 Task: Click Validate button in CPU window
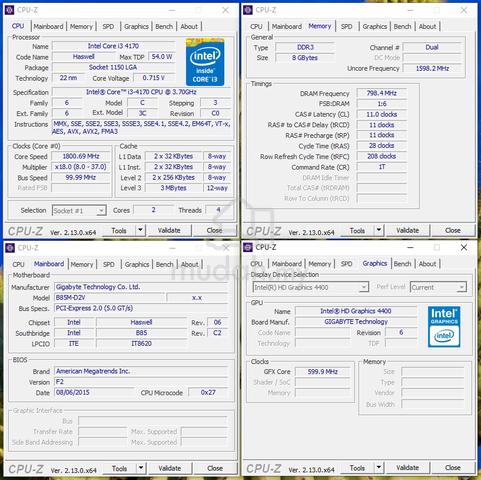pos(169,230)
